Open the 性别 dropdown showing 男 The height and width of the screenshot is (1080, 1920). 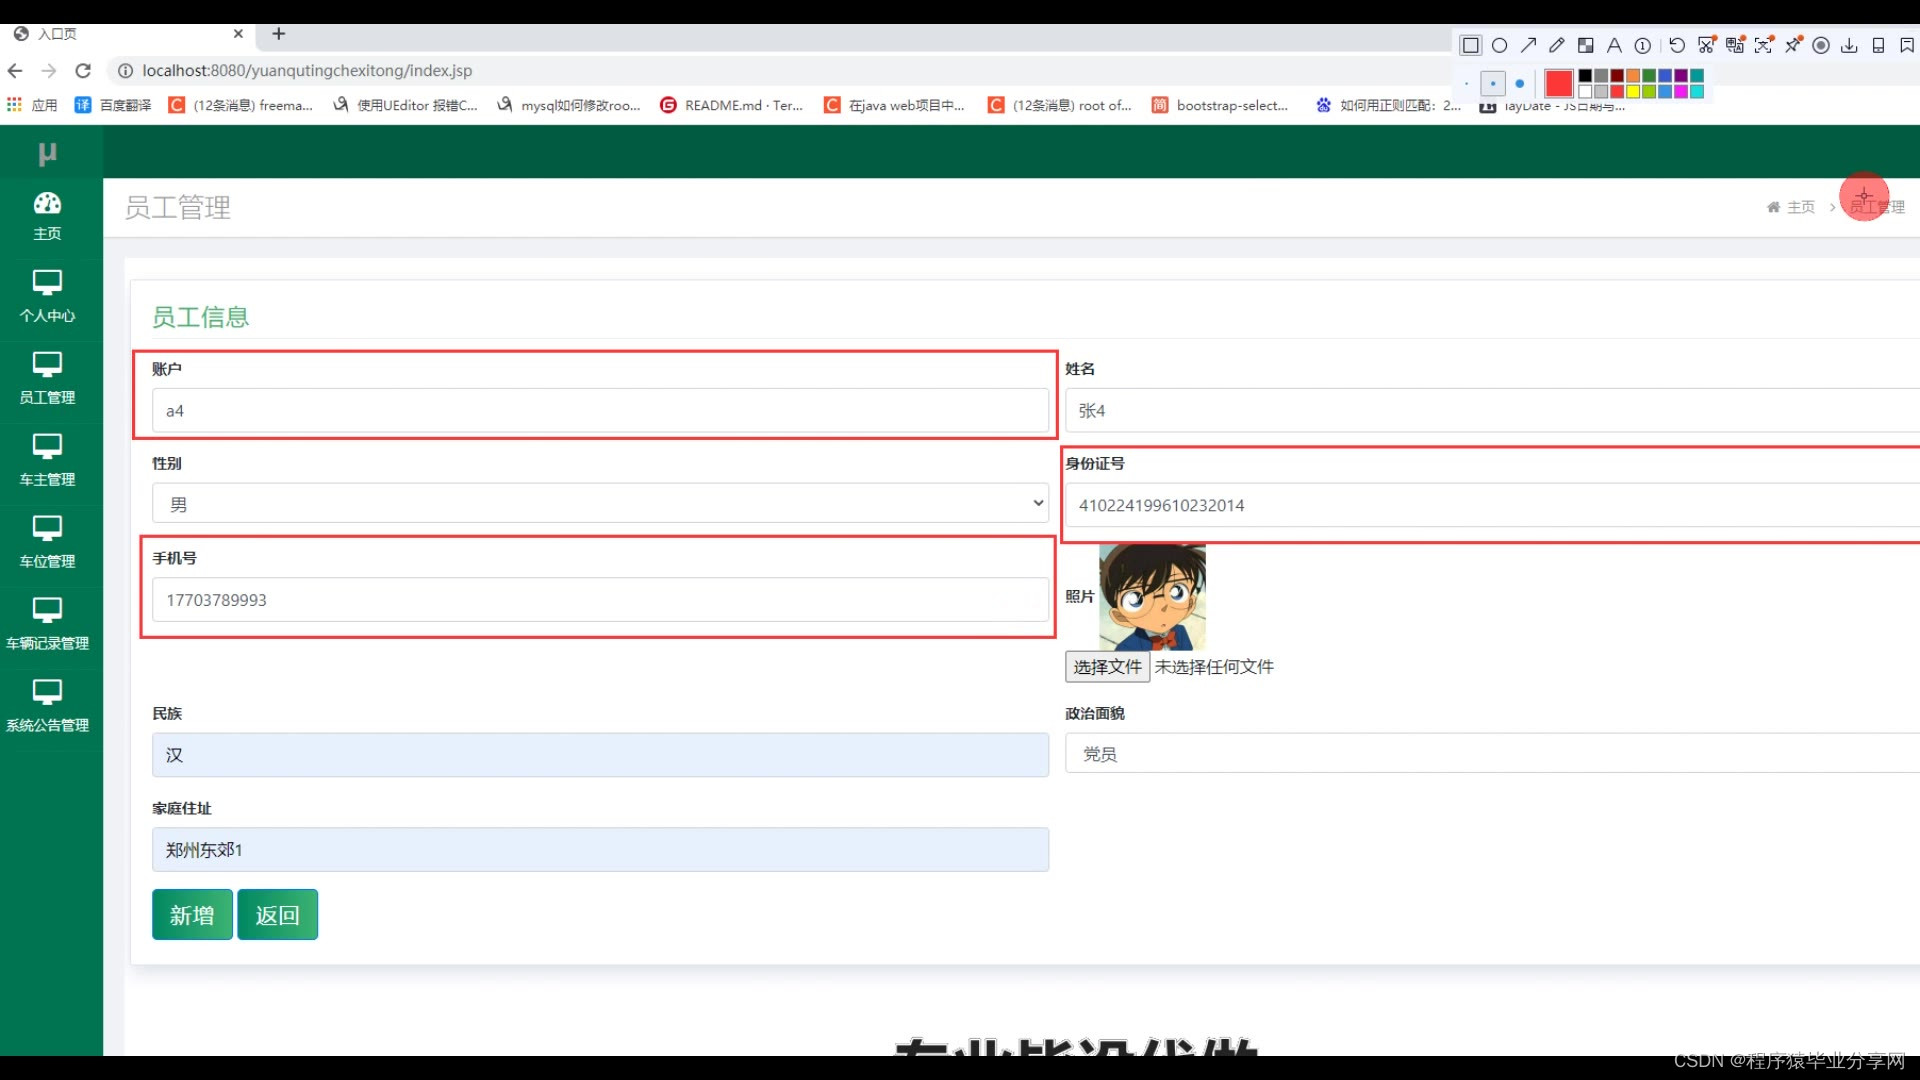tap(600, 503)
